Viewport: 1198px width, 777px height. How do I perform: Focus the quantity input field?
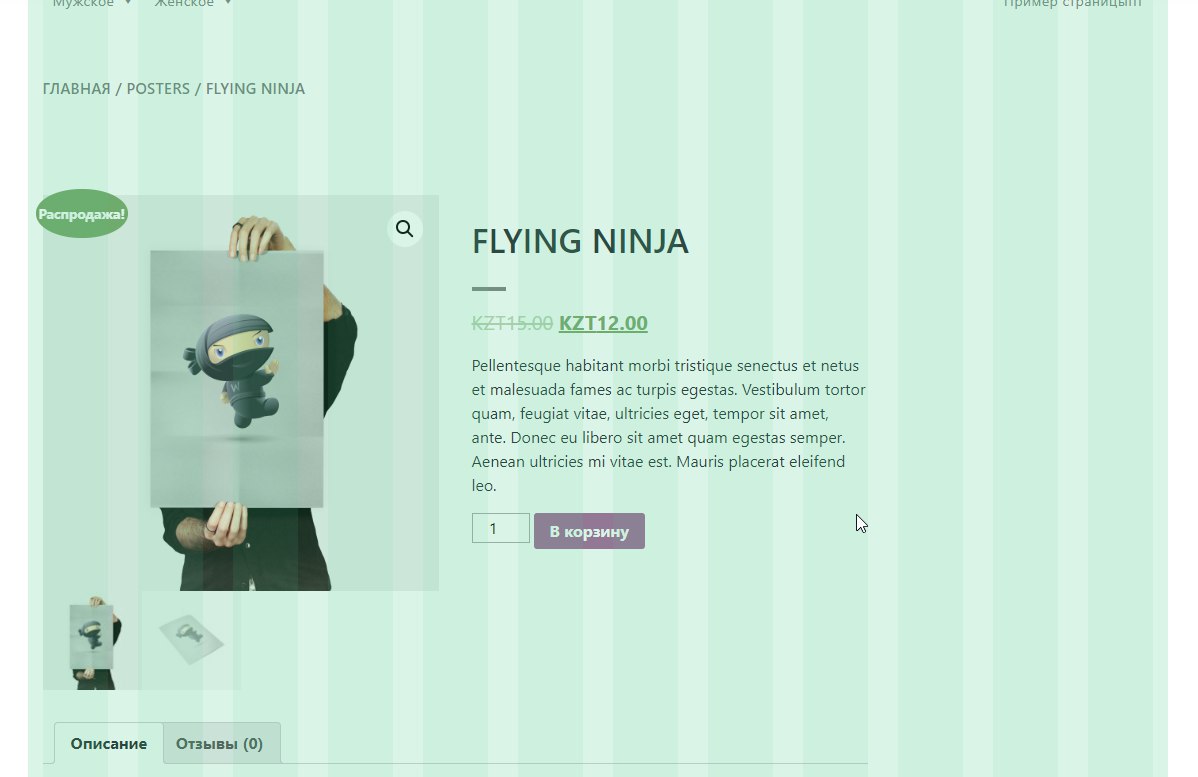click(x=500, y=528)
